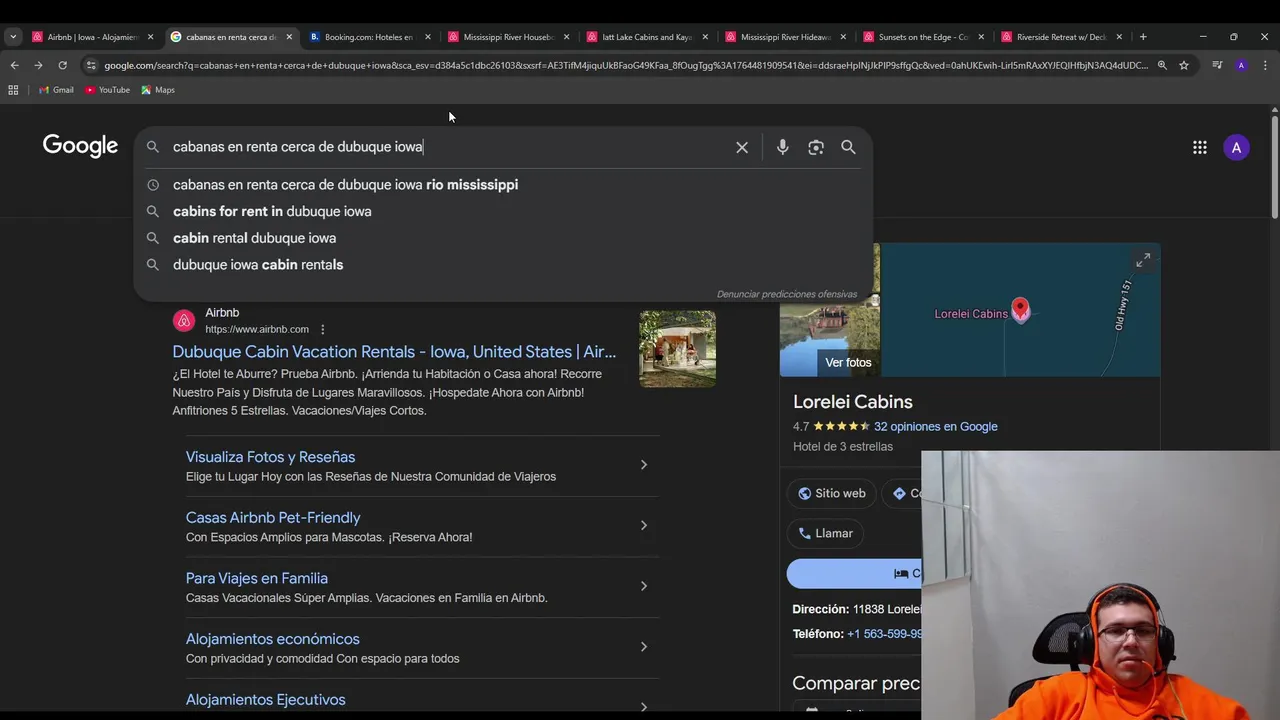Open Gmail bookmark

click(56, 90)
